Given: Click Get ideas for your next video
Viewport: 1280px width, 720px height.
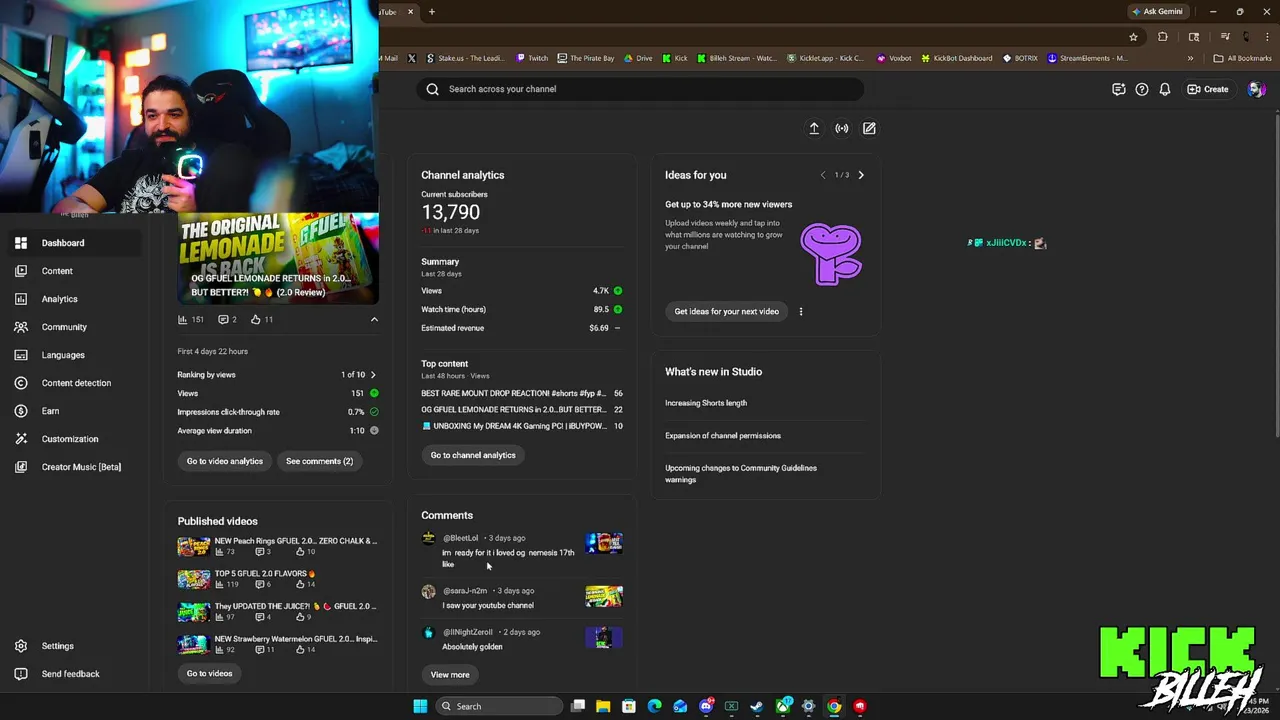Looking at the screenshot, I should tap(727, 311).
